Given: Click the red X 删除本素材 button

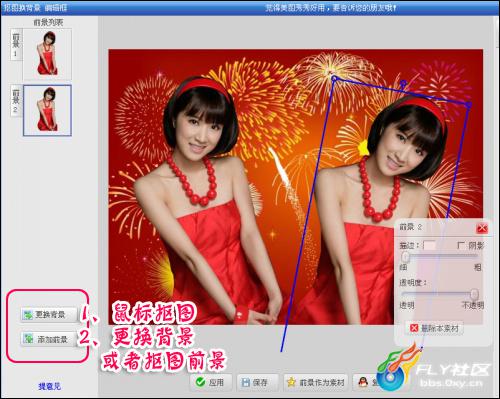Looking at the screenshot, I should pyautogui.click(x=434, y=328).
